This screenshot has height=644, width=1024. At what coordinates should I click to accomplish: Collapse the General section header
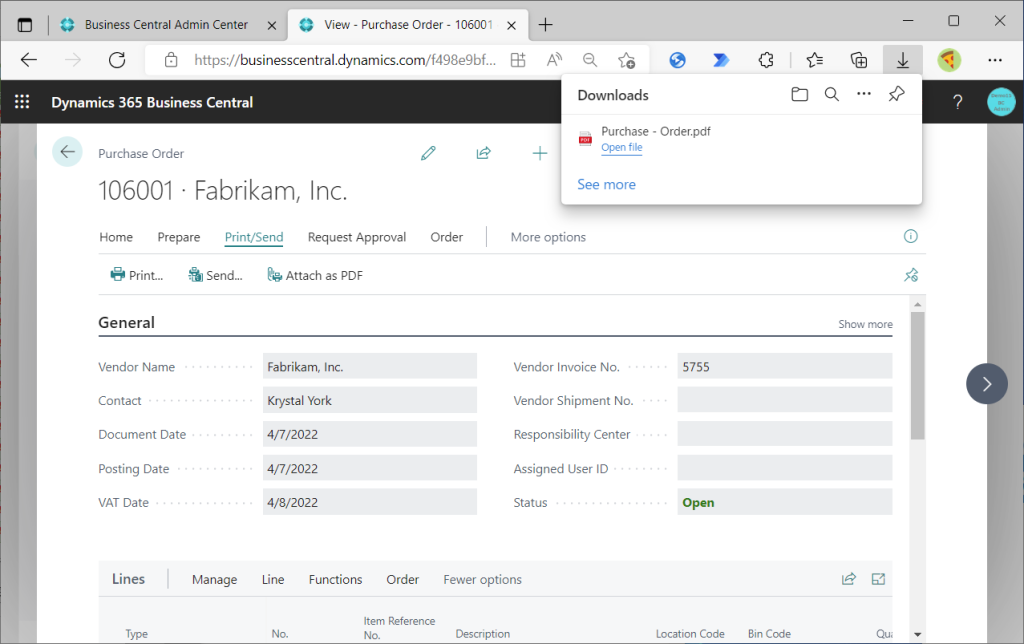127,323
